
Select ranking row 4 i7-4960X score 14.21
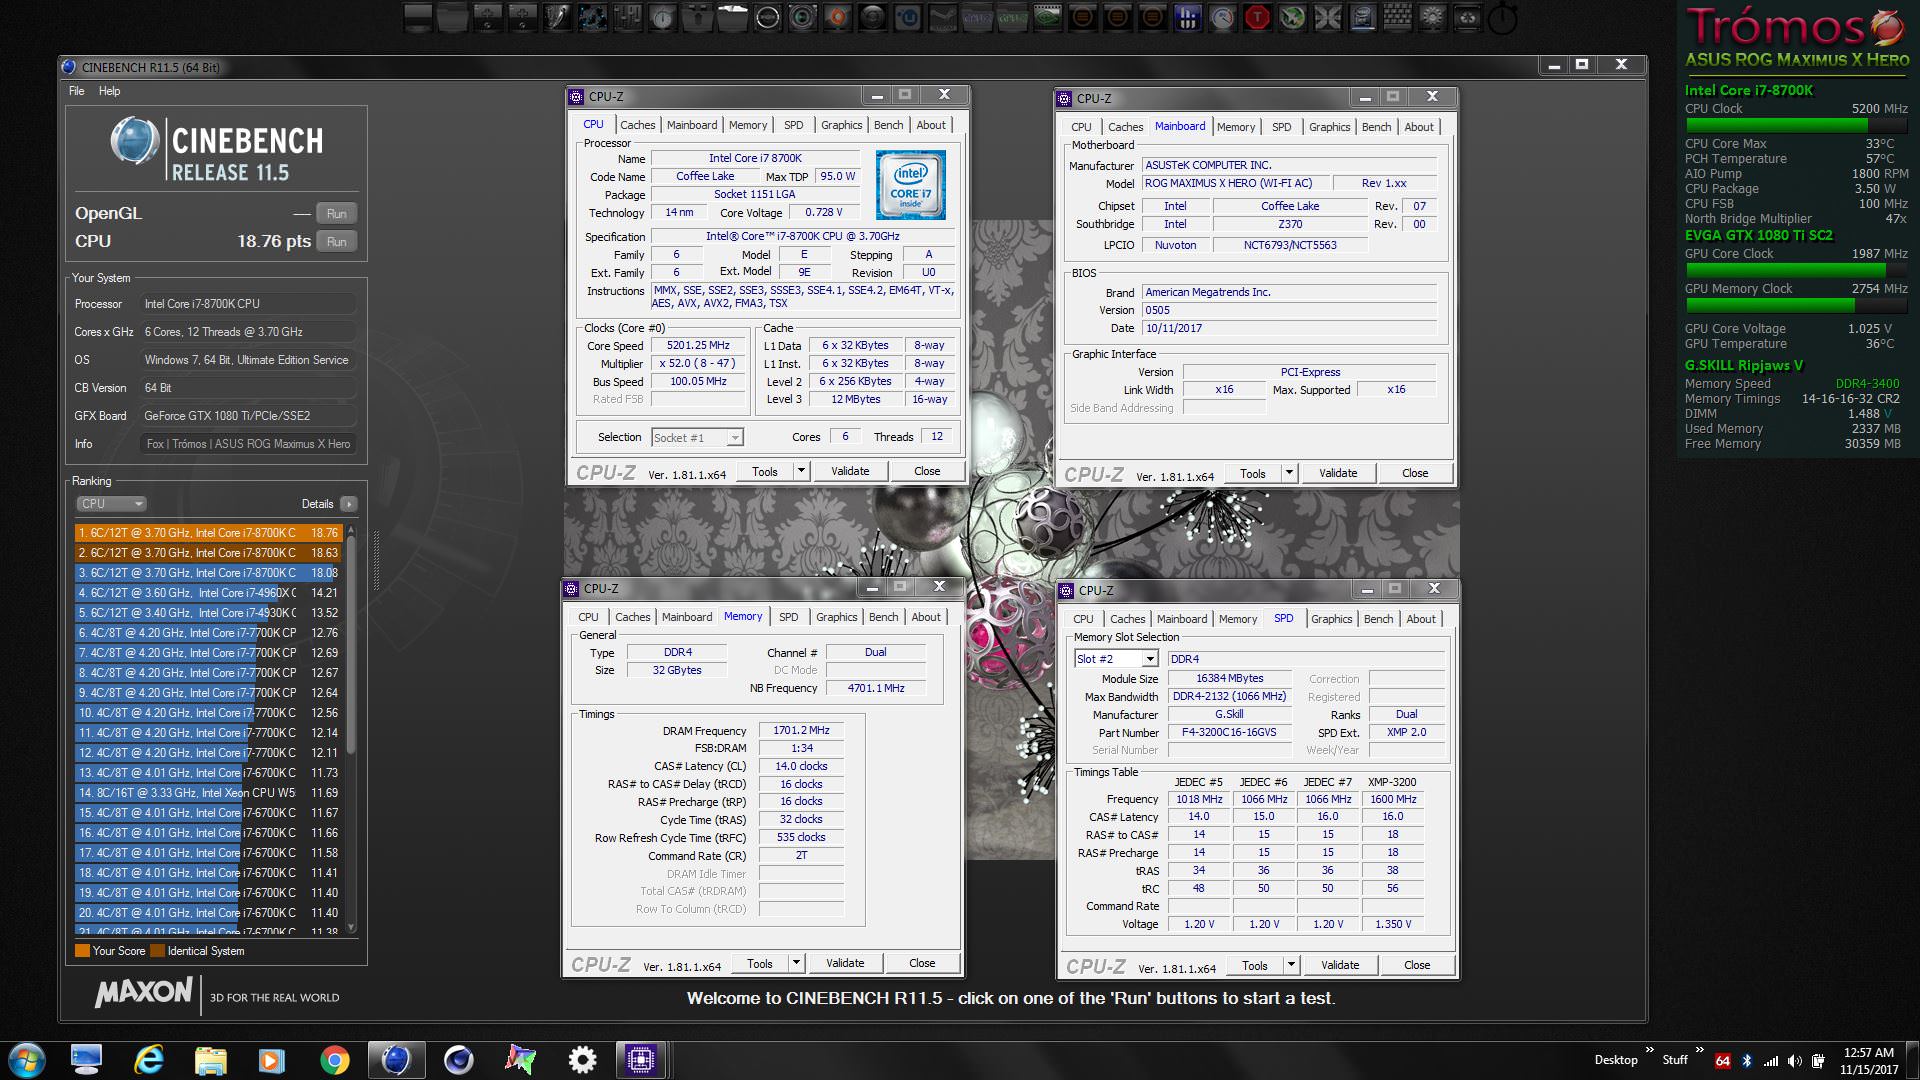click(209, 593)
